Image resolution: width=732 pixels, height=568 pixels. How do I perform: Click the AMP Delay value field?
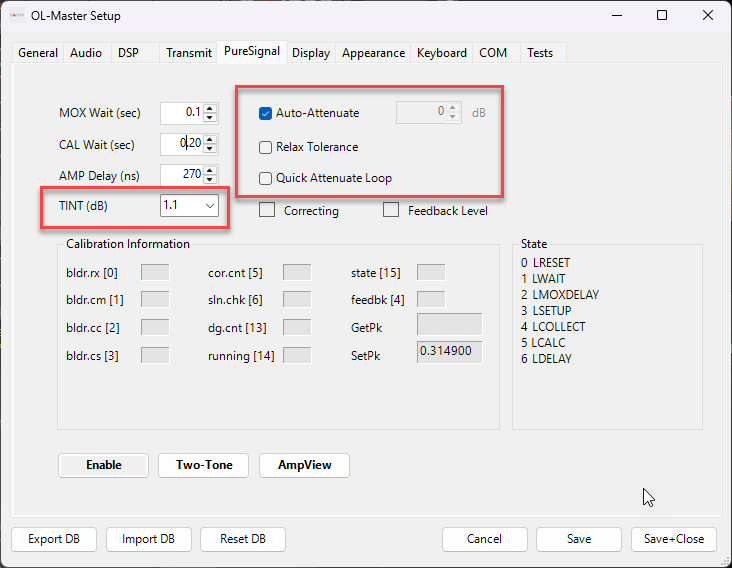tap(182, 175)
